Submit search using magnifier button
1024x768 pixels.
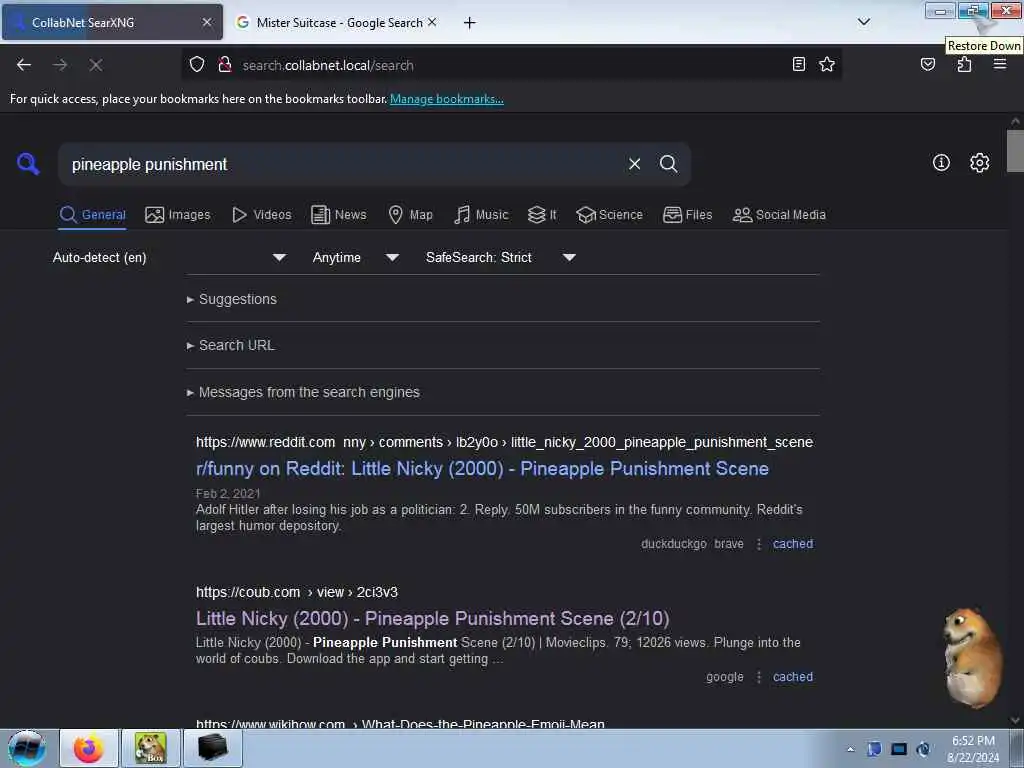[x=668, y=164]
